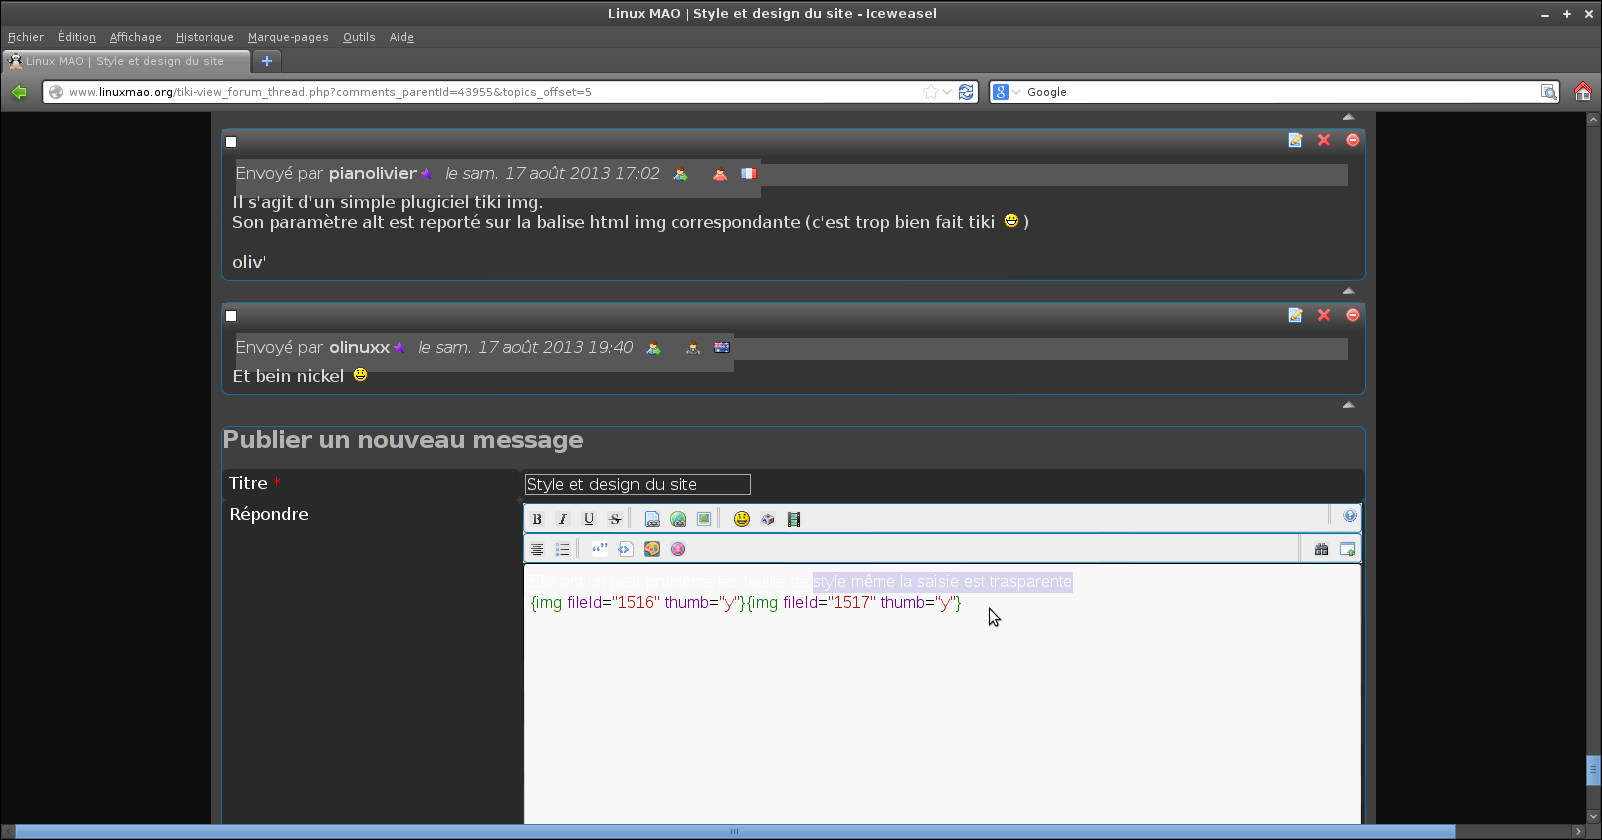The height and width of the screenshot is (840, 1602).
Task: Open the editor help icon
Action: [1350, 516]
